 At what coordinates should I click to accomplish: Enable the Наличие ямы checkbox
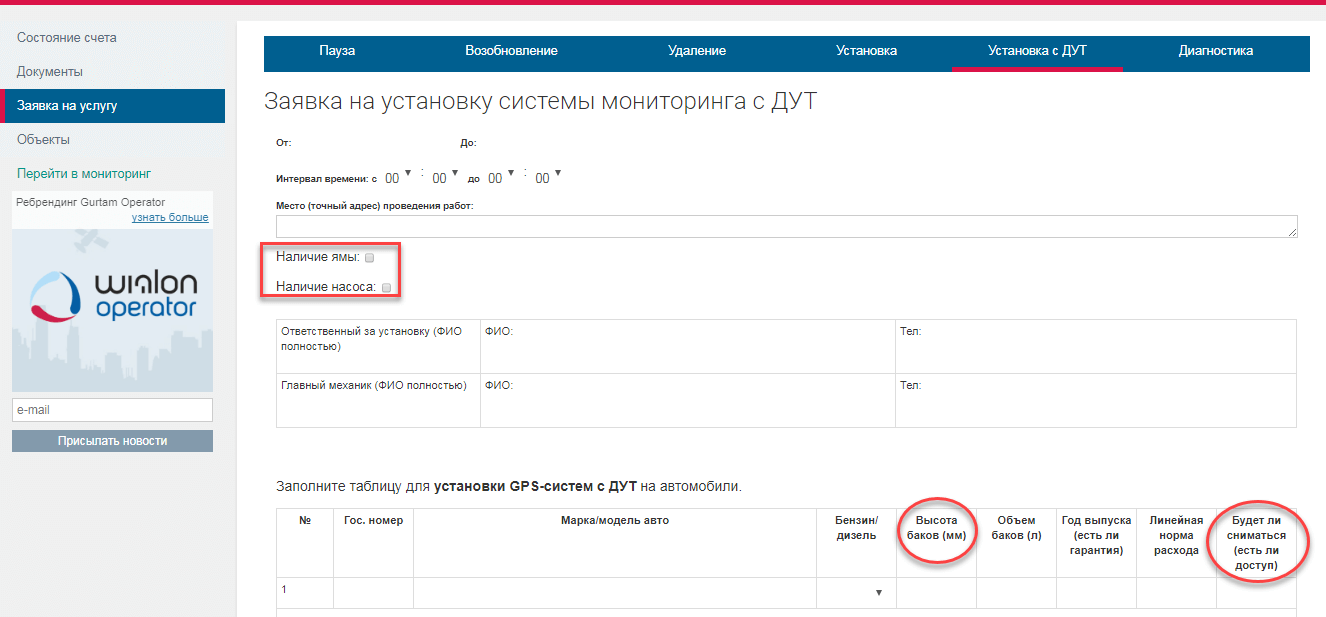(369, 258)
